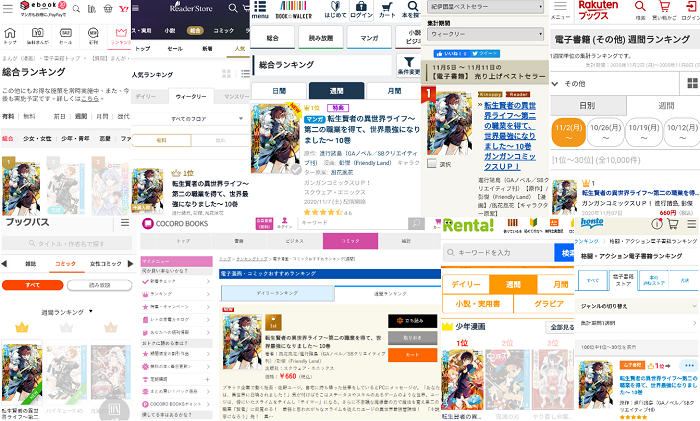
Task: Tick the 選択 checkbox under Kinokuniya cover
Action: tap(432, 163)
